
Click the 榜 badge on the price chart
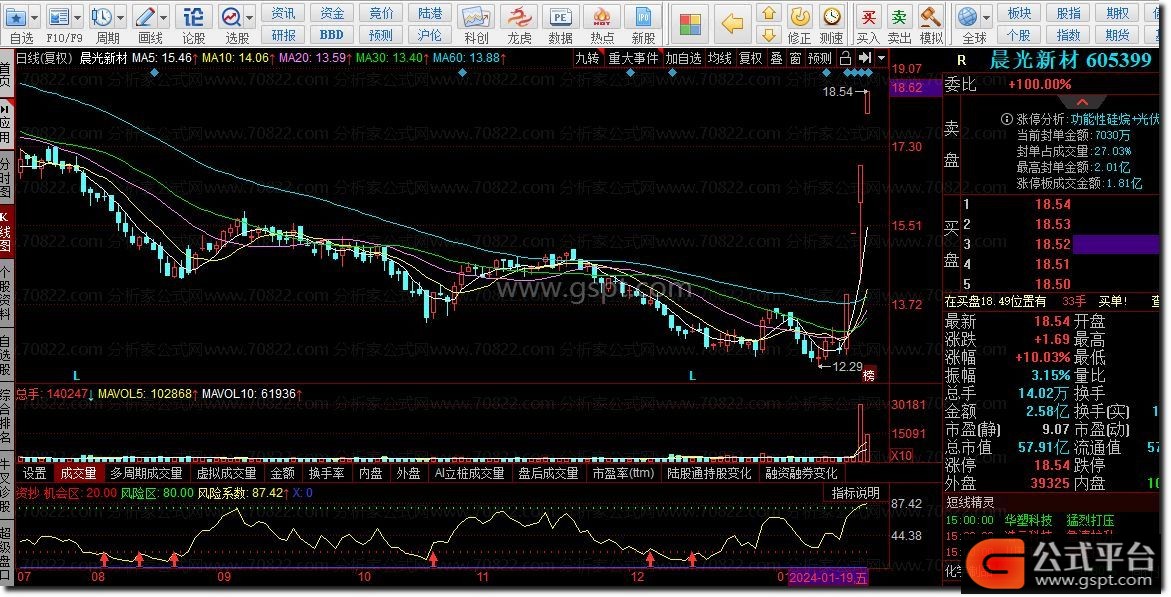[869, 375]
